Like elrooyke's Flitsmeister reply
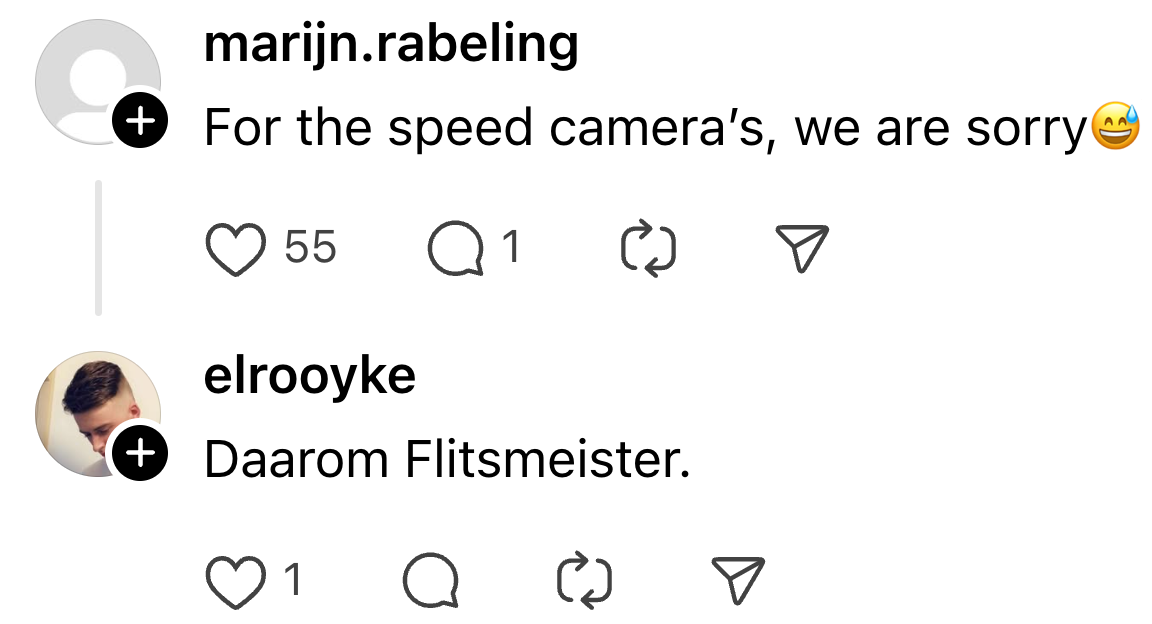Screen dimensions: 1152x624 [233, 582]
